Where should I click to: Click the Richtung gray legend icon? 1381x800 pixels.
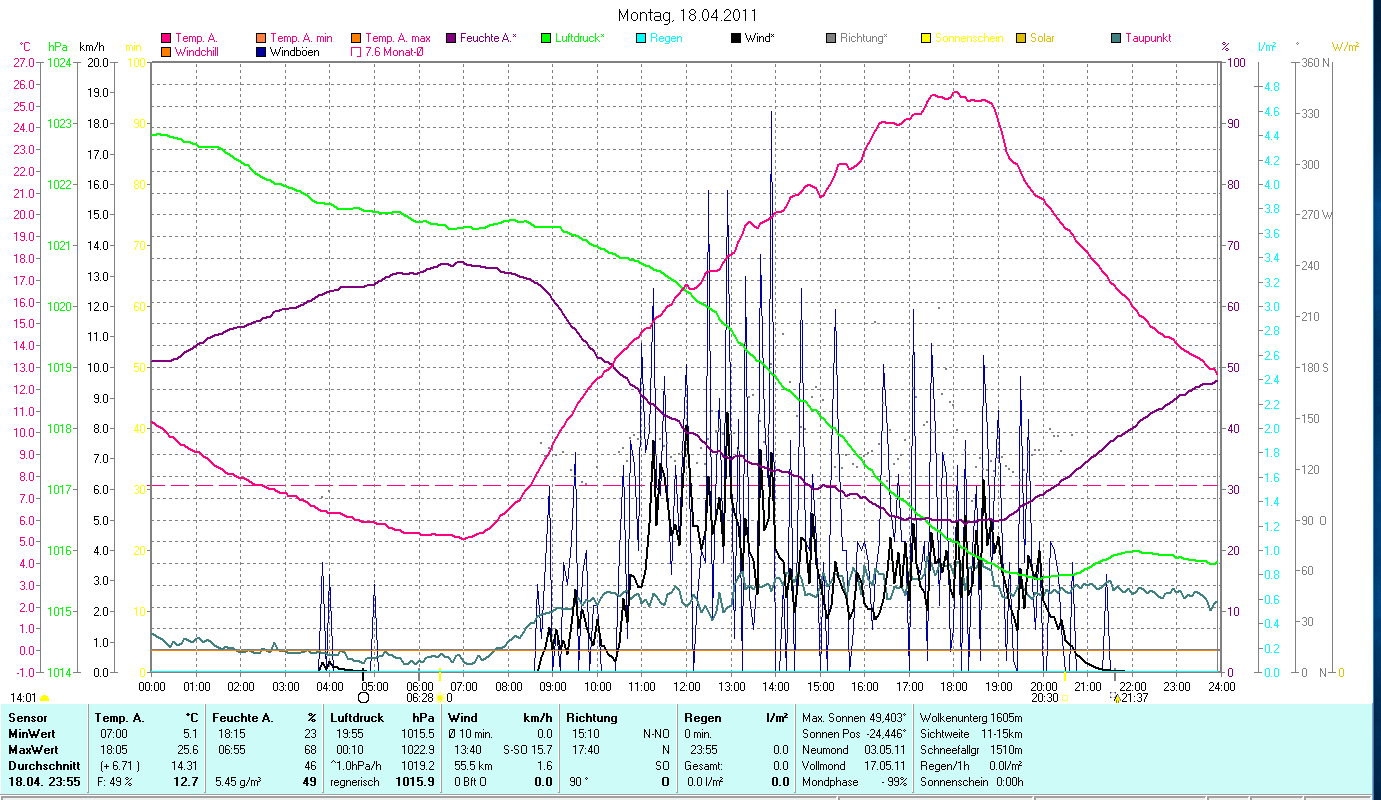(831, 38)
